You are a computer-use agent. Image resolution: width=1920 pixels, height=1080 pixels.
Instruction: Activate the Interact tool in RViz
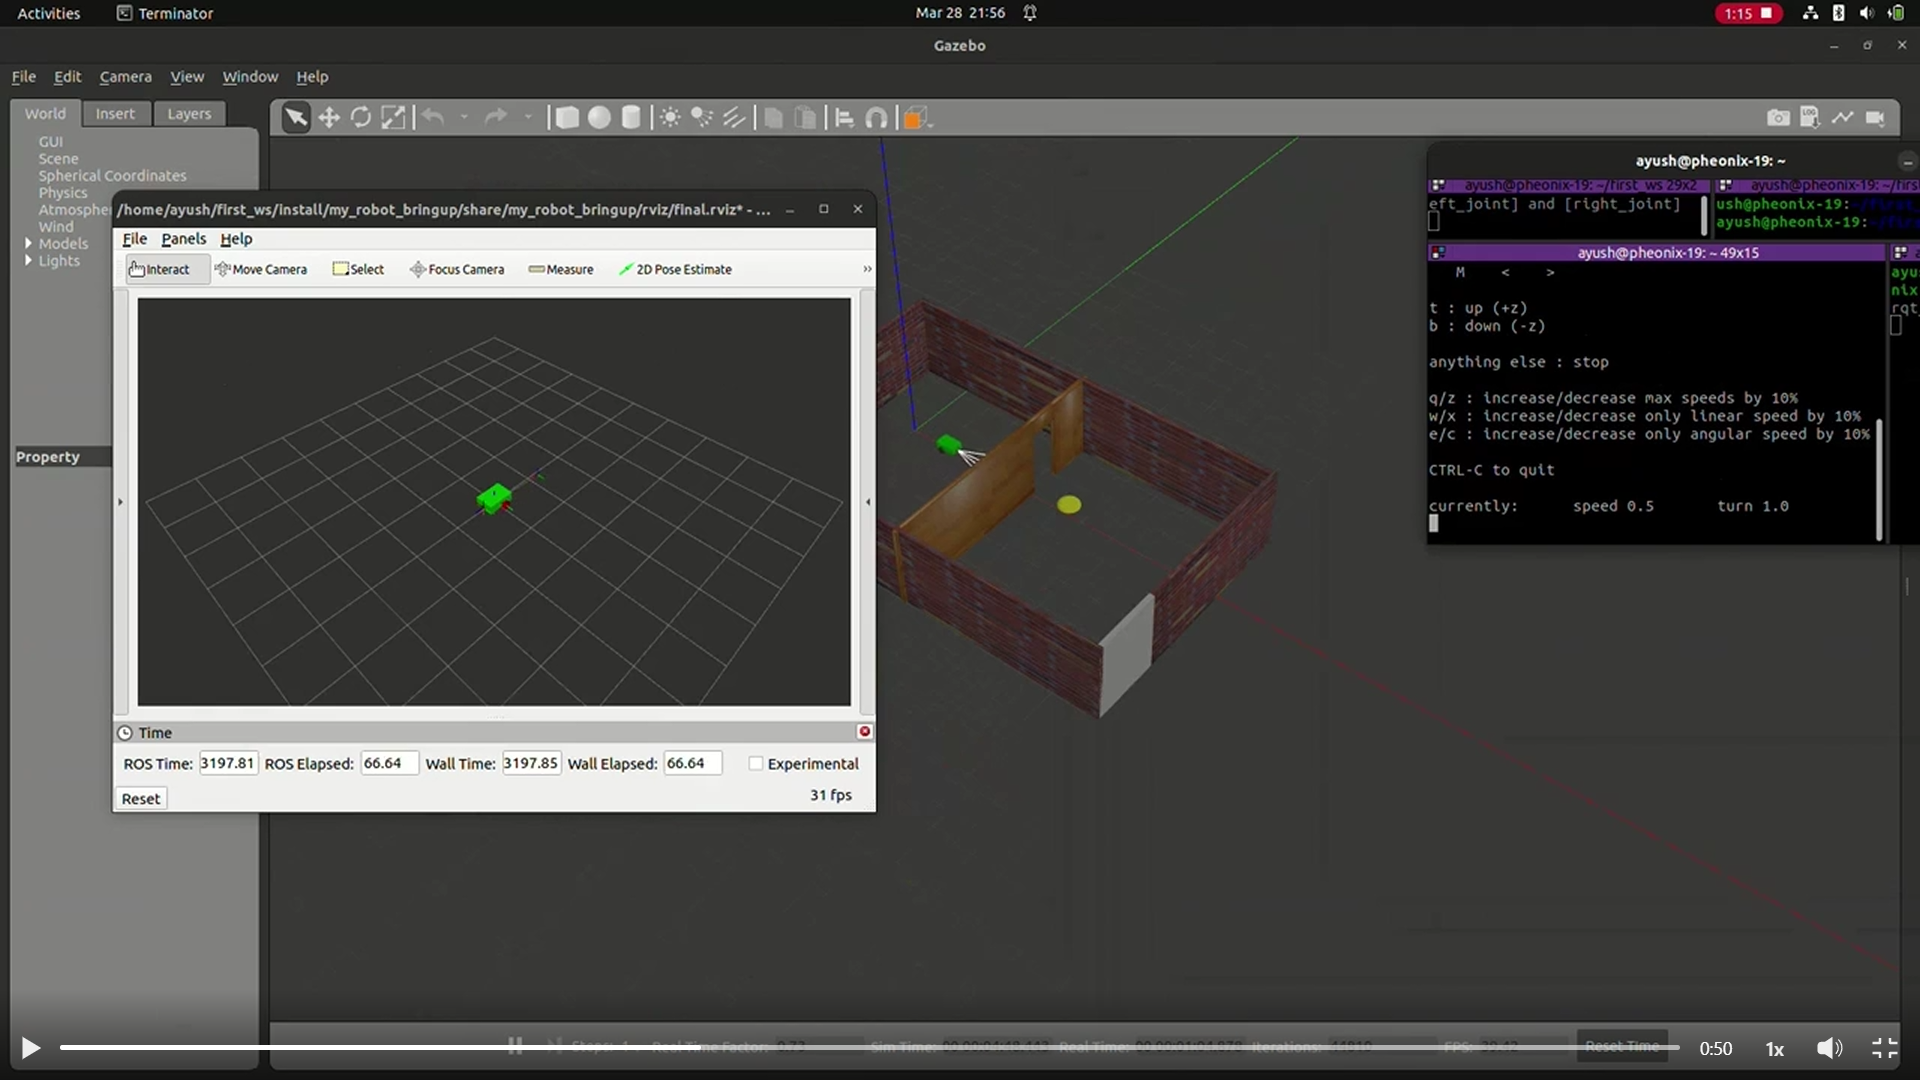160,269
